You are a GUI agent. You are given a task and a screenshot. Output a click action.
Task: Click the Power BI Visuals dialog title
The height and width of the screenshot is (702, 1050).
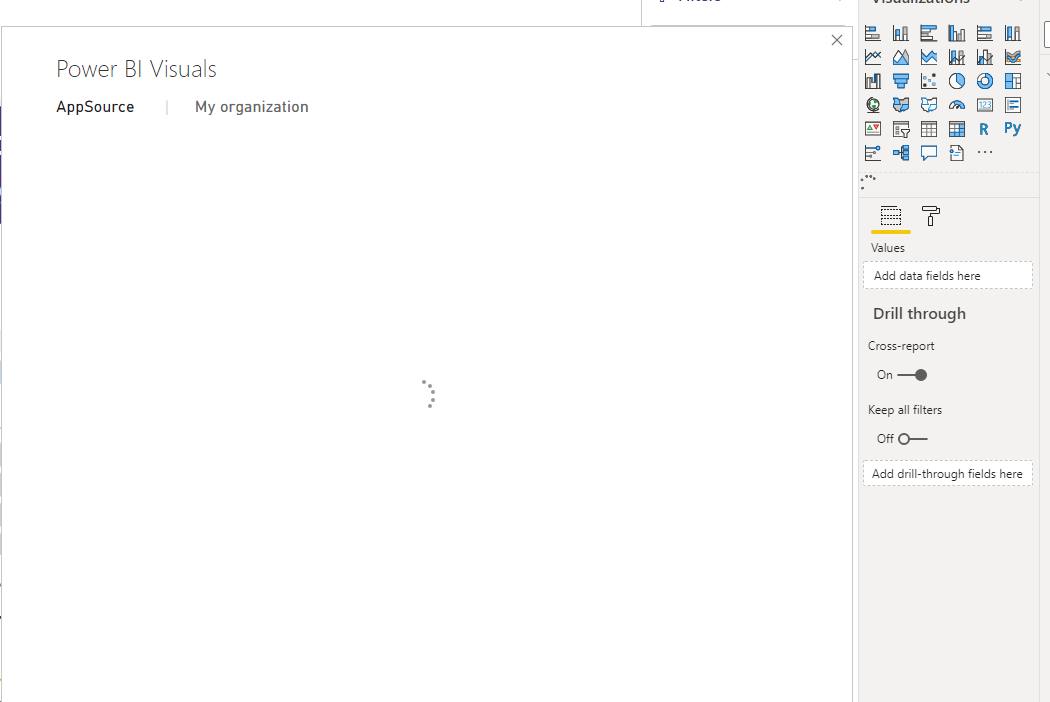pos(137,69)
